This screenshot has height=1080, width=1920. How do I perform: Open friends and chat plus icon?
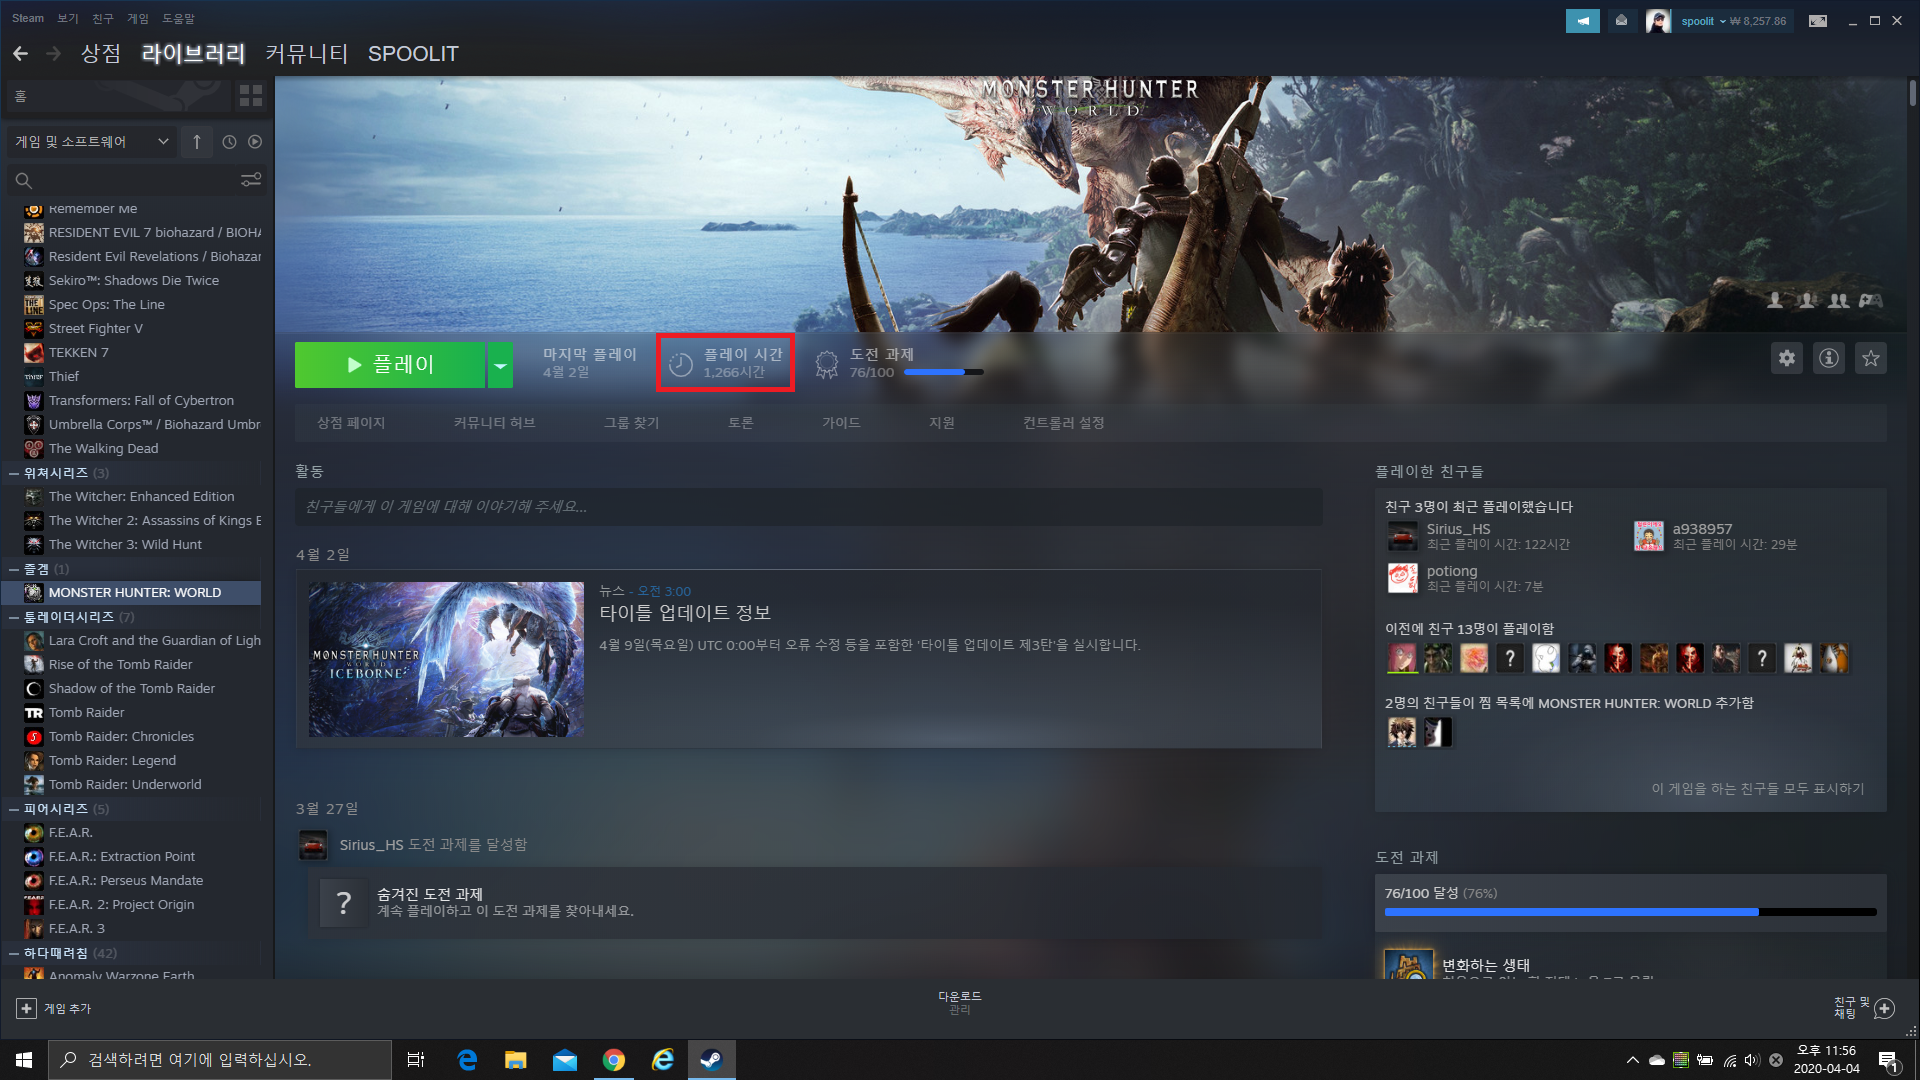pos(1884,1008)
